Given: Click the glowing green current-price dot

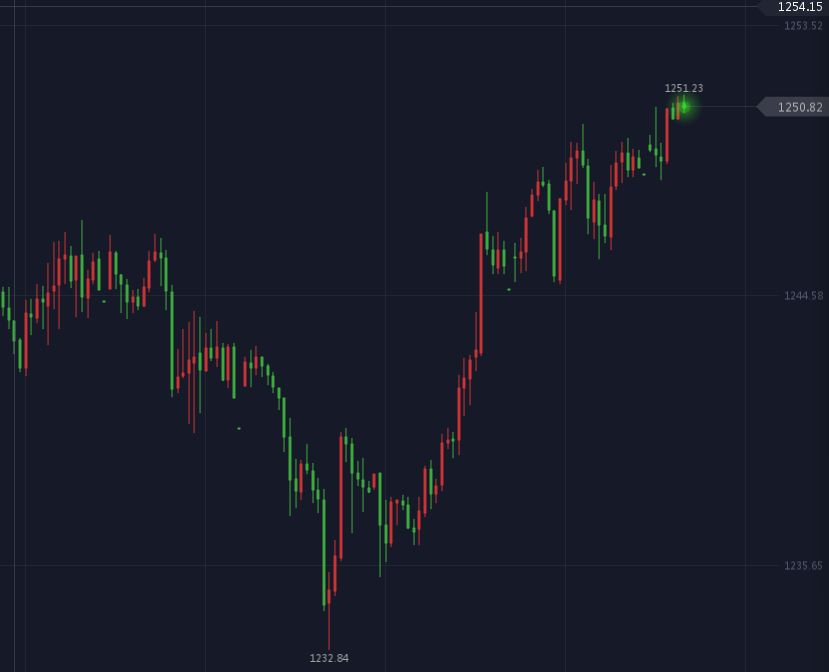Looking at the screenshot, I should coord(684,106).
